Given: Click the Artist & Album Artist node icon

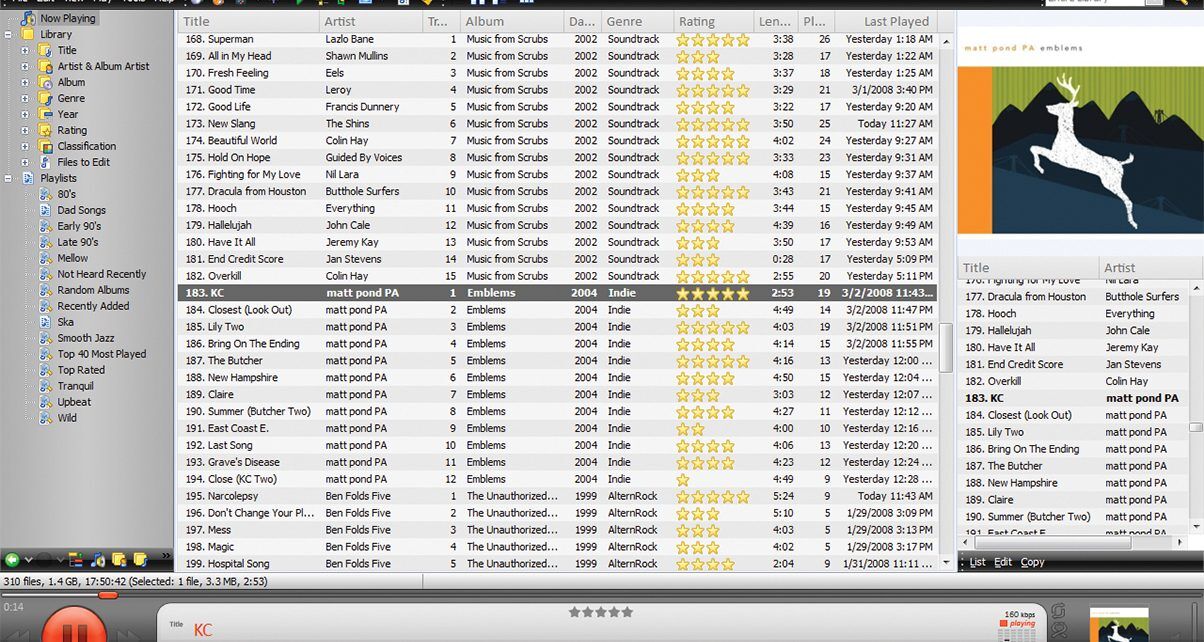Looking at the screenshot, I should pyautogui.click(x=46, y=66).
